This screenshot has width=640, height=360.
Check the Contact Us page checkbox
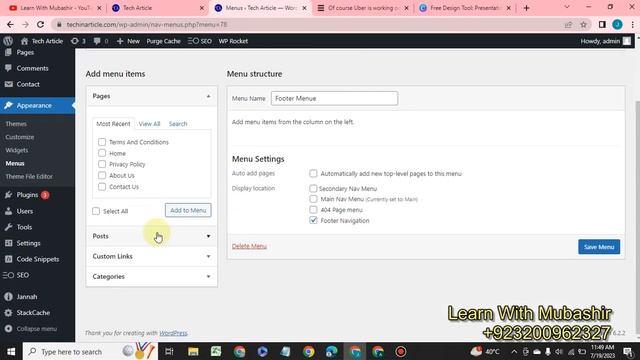[102, 187]
